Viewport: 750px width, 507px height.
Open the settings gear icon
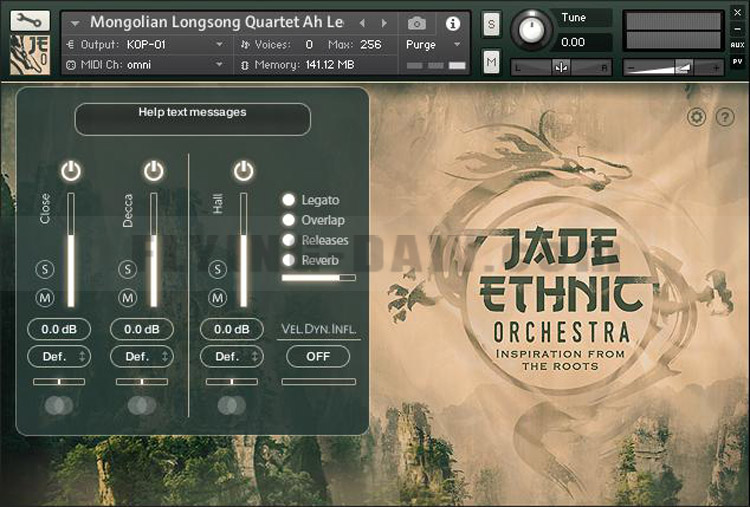(696, 117)
